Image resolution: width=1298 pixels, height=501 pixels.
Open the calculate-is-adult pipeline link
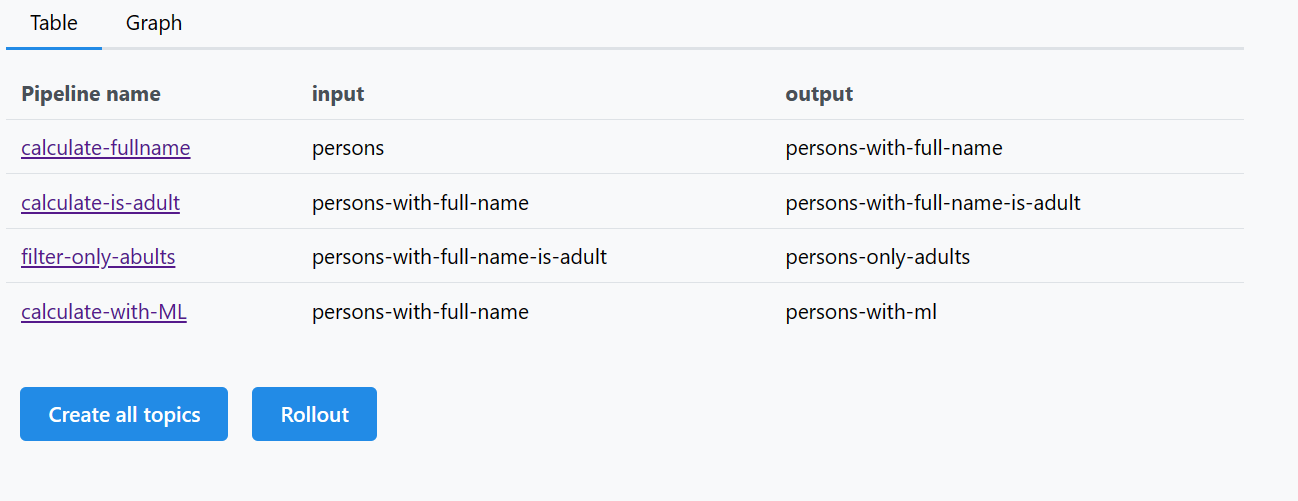(101, 203)
